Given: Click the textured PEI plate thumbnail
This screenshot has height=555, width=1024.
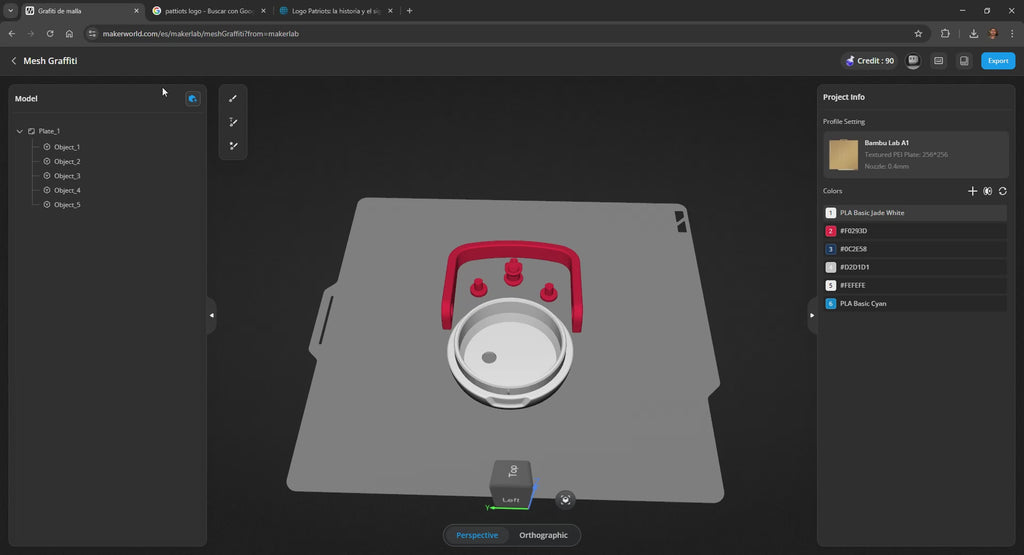Looking at the screenshot, I should coord(843,155).
